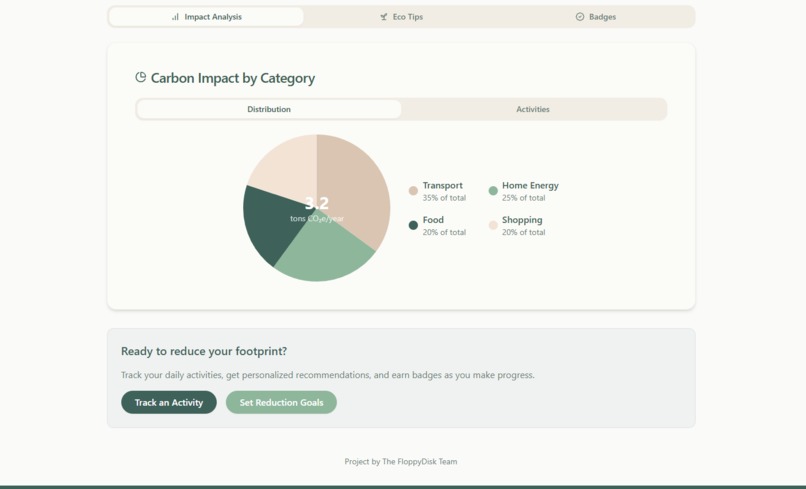Viewport: 806px width, 489px height.
Task: Click 'Project by The FloppyDisk Team' footer text
Action: 401,462
